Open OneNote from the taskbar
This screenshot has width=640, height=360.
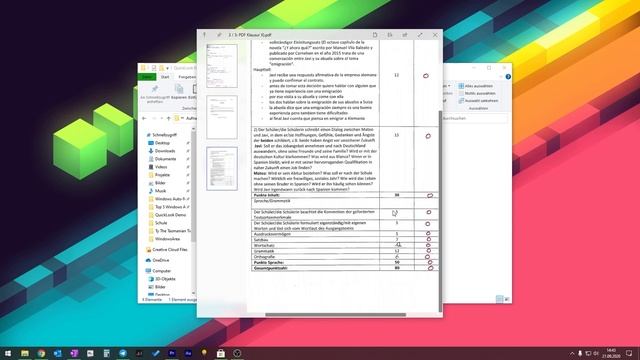(x=74, y=353)
